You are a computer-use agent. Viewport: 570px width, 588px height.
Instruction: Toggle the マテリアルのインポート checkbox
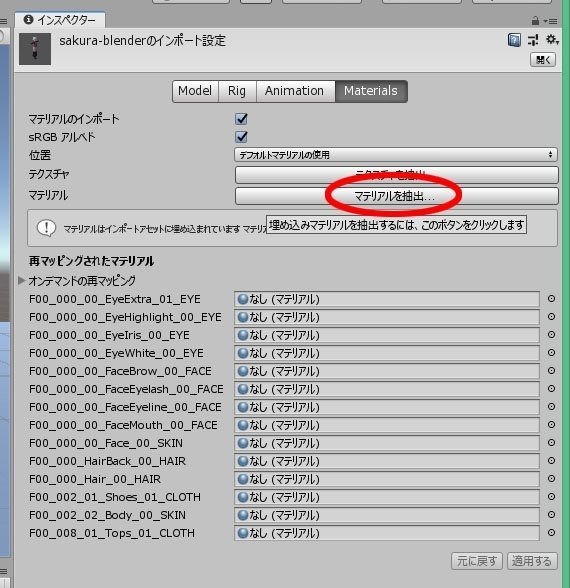point(241,119)
